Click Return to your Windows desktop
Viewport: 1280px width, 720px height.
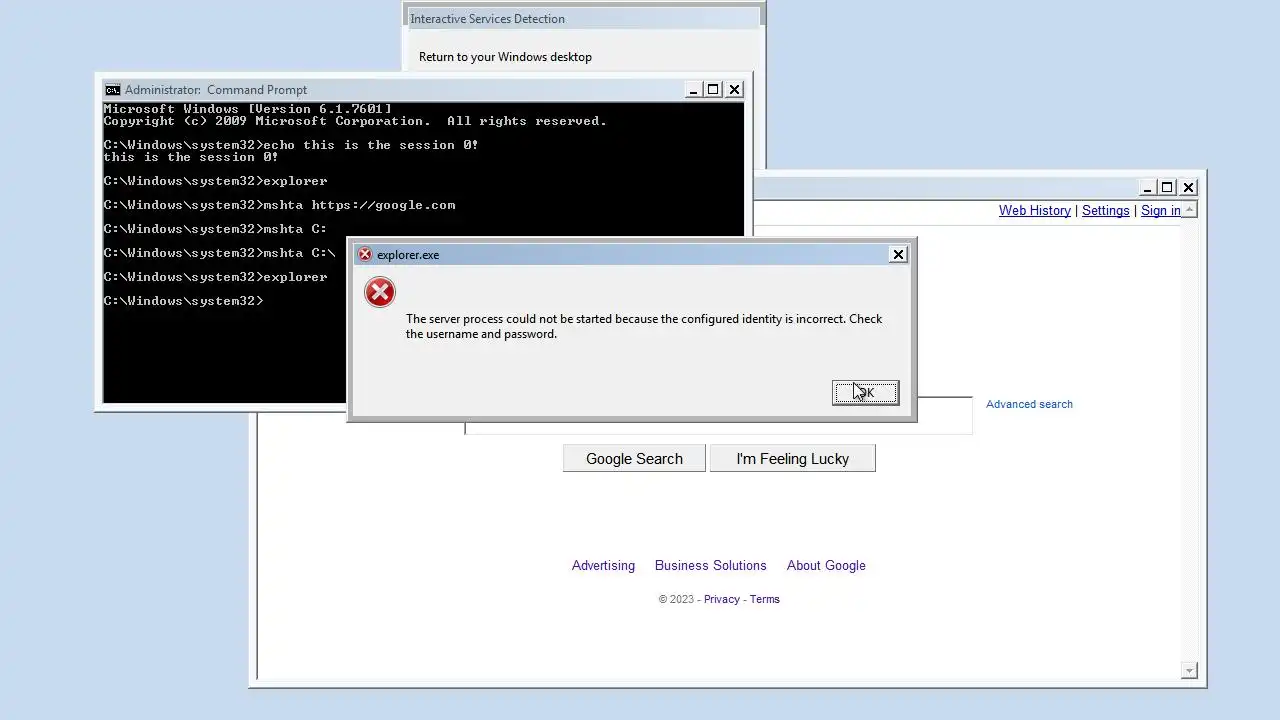505,57
